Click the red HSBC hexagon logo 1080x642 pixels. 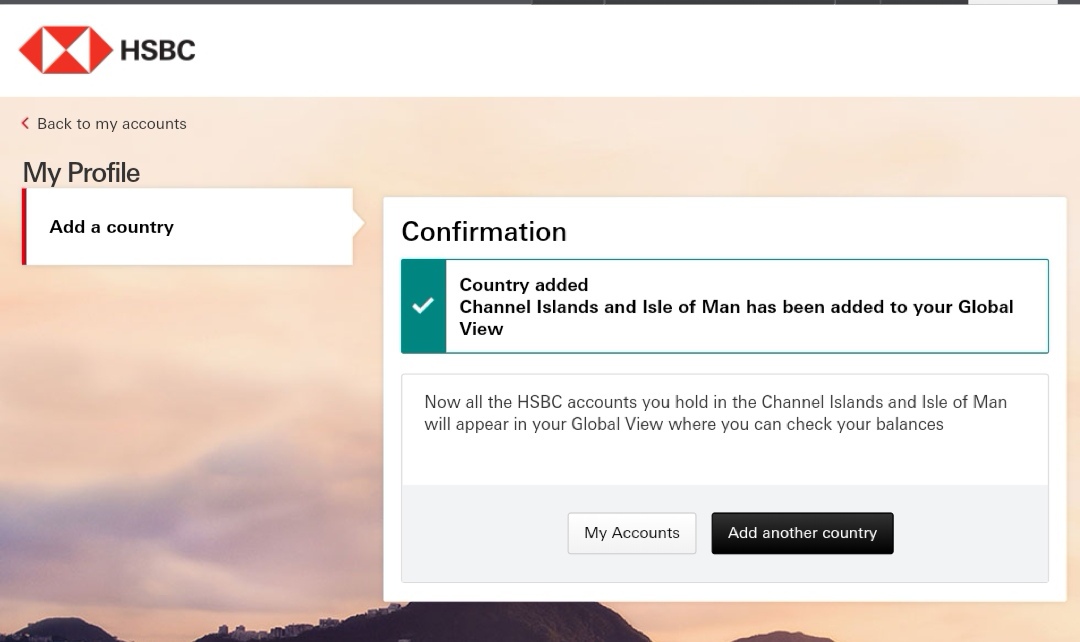tap(65, 50)
